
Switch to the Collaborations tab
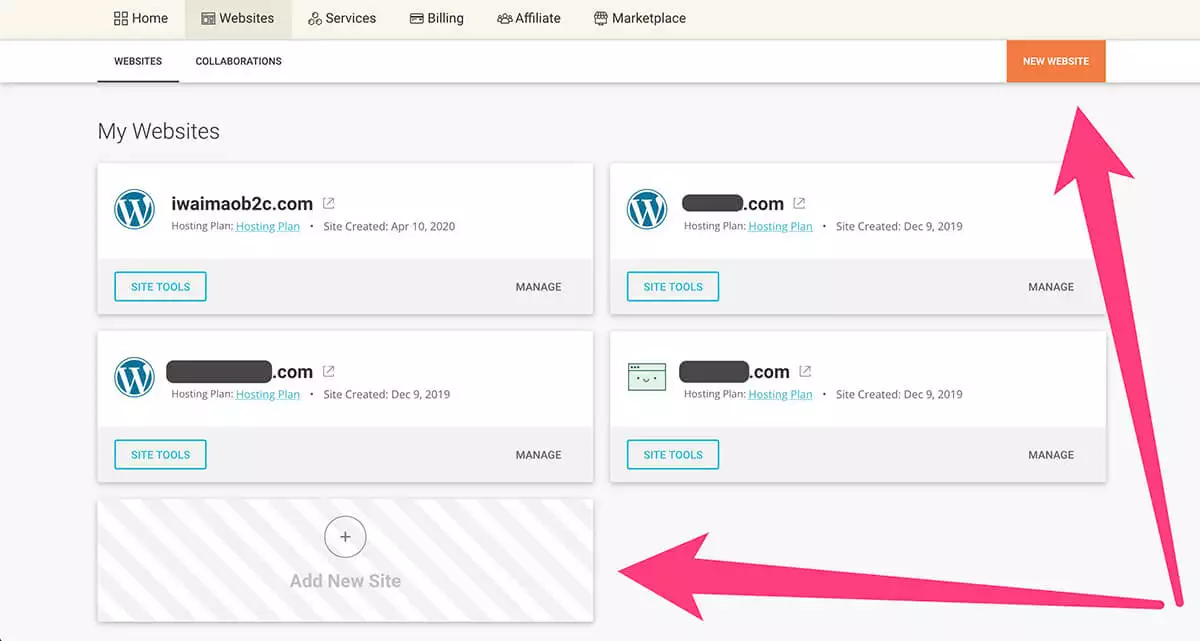click(238, 61)
